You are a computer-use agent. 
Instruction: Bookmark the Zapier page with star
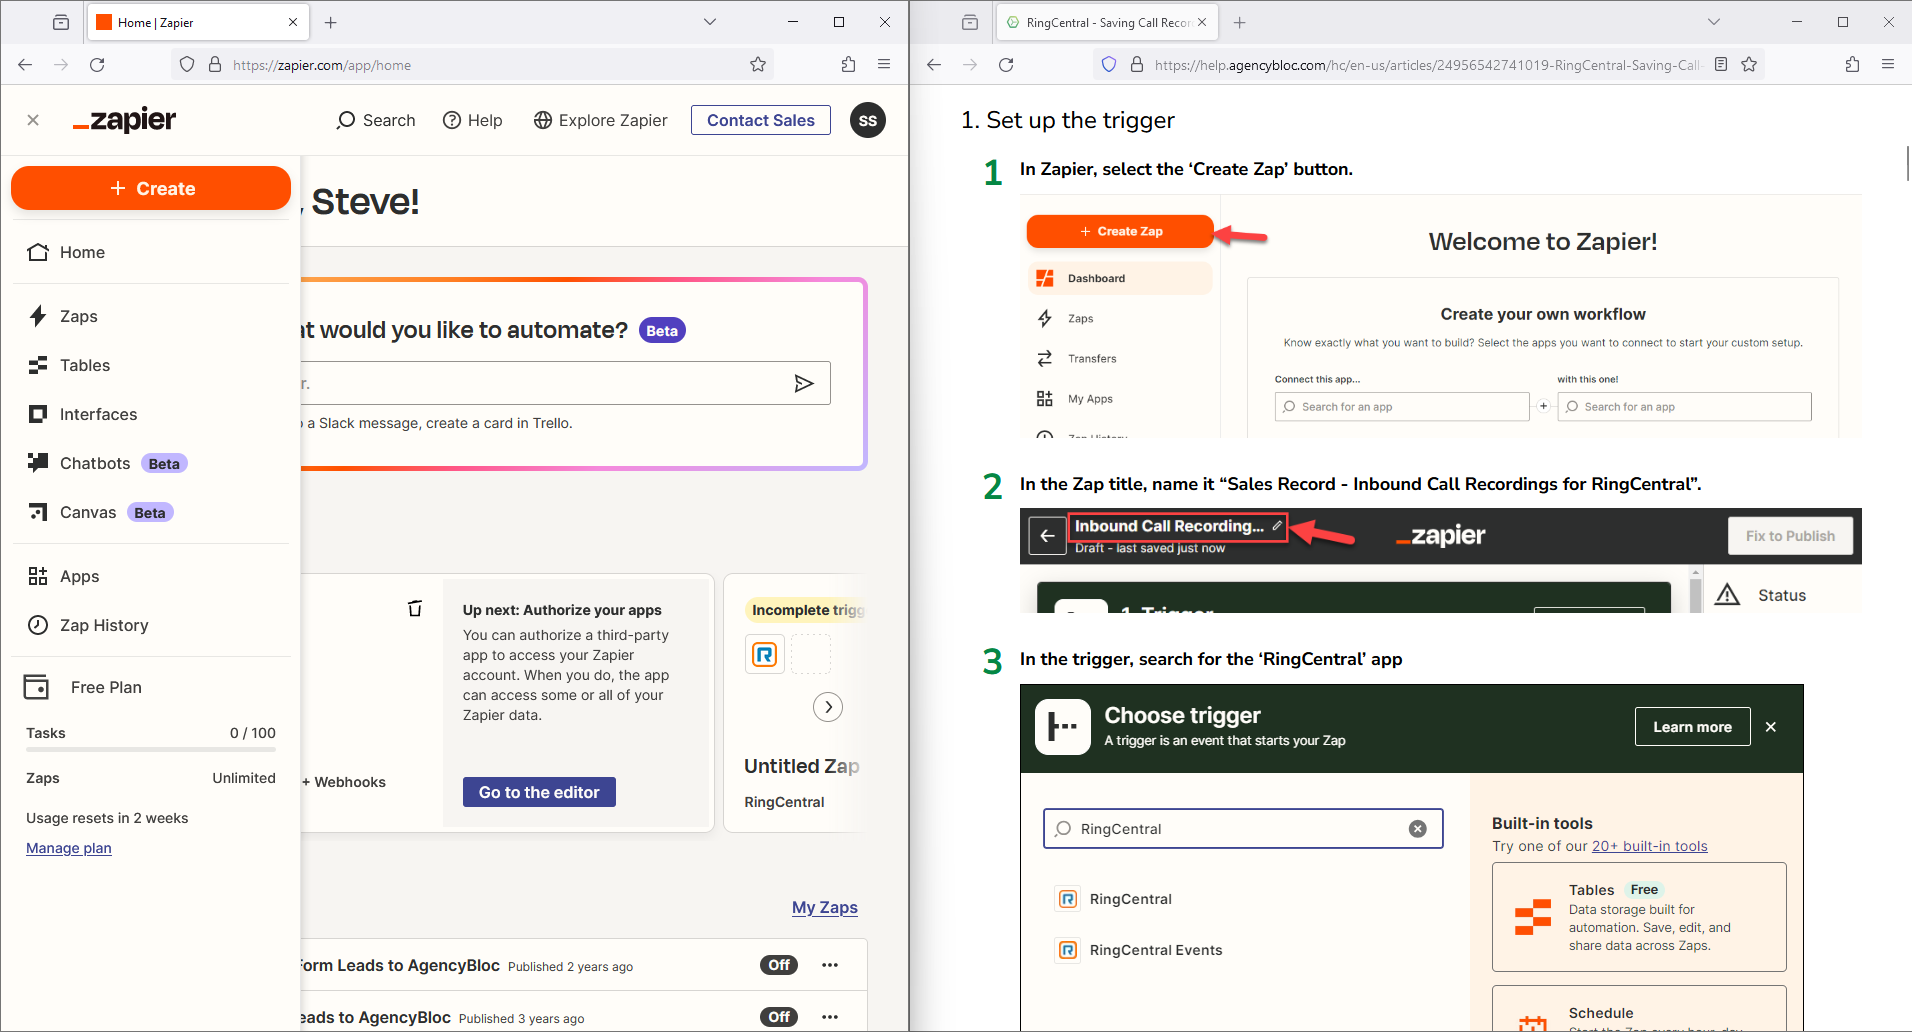(x=758, y=64)
